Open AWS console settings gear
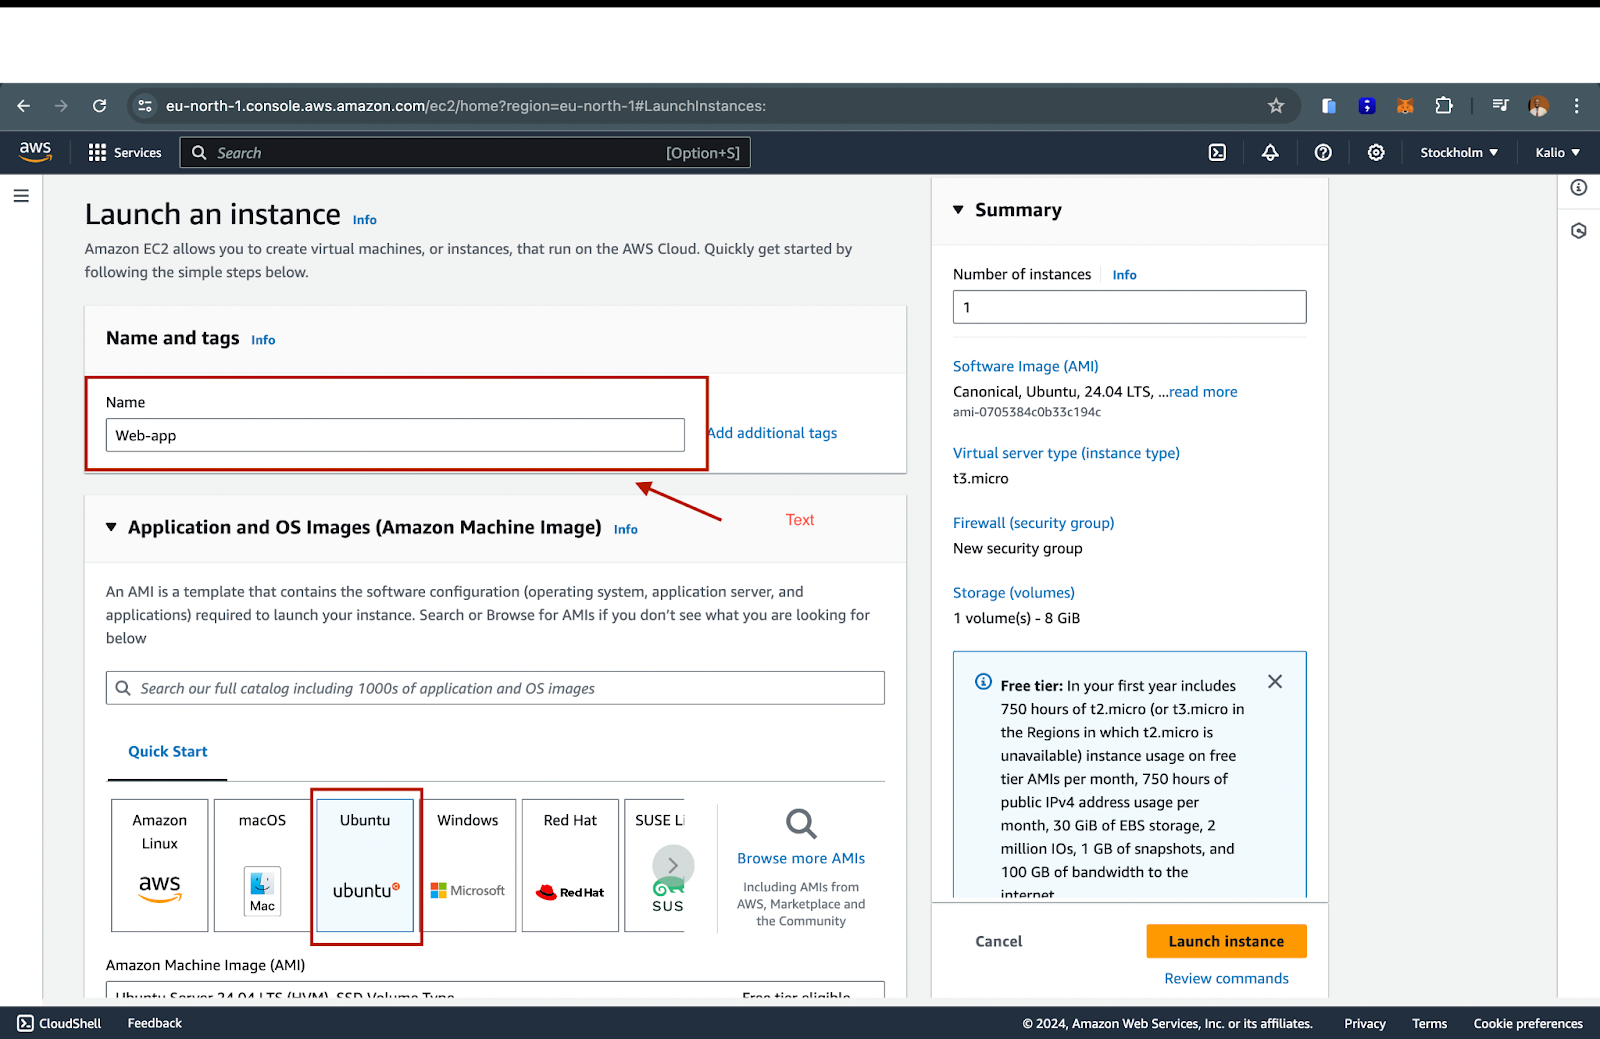1600x1039 pixels. click(1376, 153)
